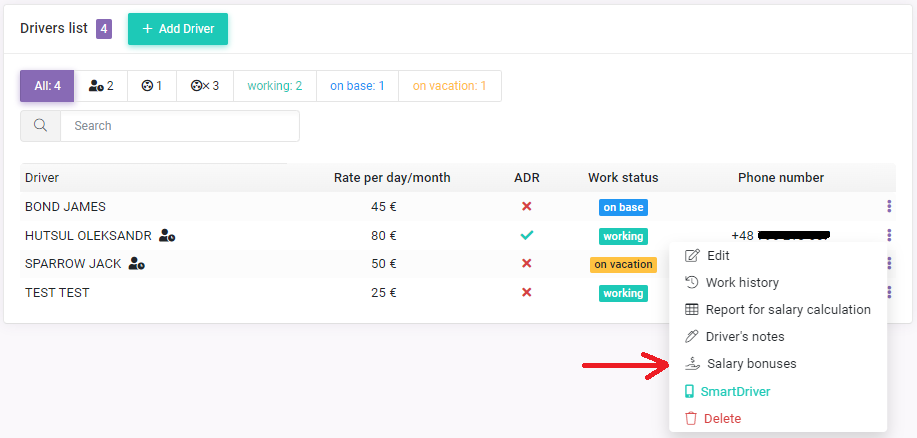Click red cross ADR for SPARROW JACK
917x438 pixels.
[526, 264]
